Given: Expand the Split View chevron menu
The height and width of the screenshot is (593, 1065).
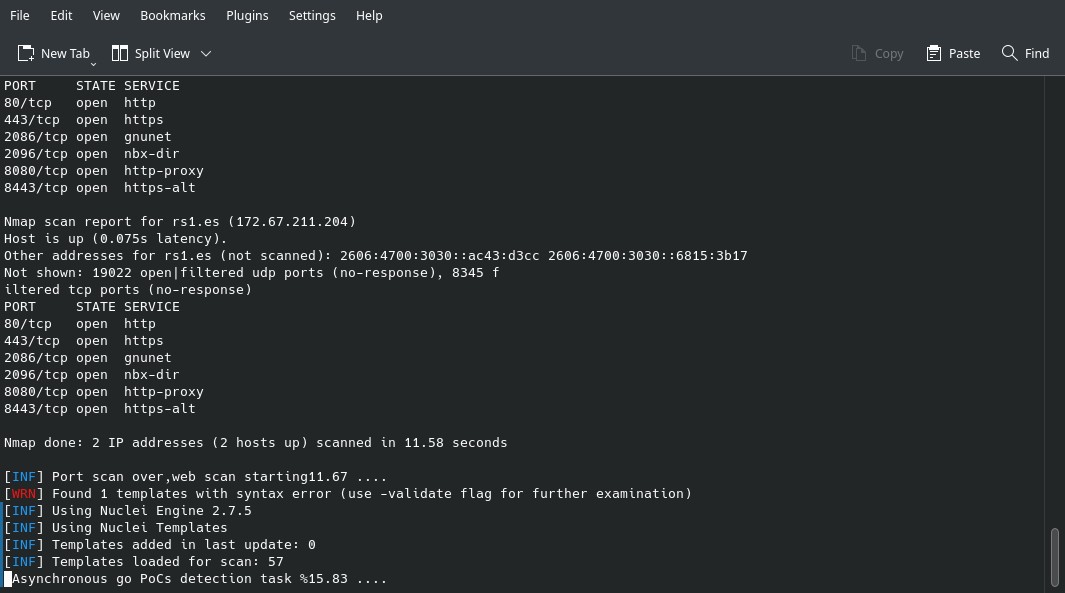Looking at the screenshot, I should (206, 54).
